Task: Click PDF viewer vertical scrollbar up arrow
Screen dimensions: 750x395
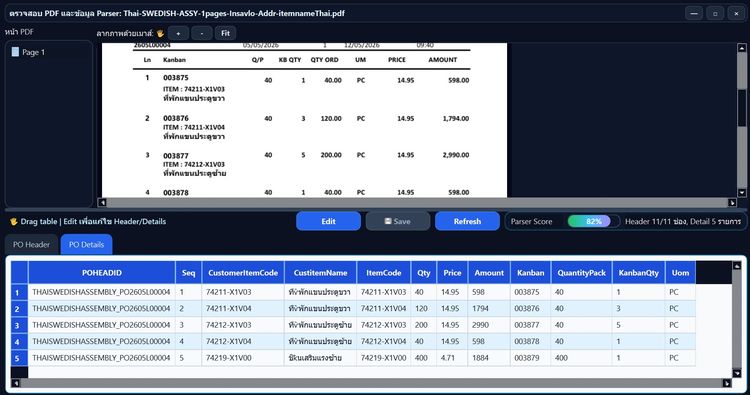Action: 742,48
